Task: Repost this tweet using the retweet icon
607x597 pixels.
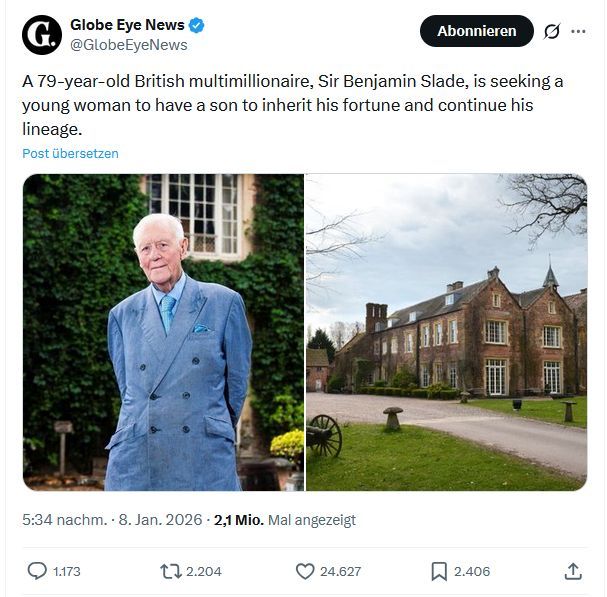Action: click(x=171, y=571)
